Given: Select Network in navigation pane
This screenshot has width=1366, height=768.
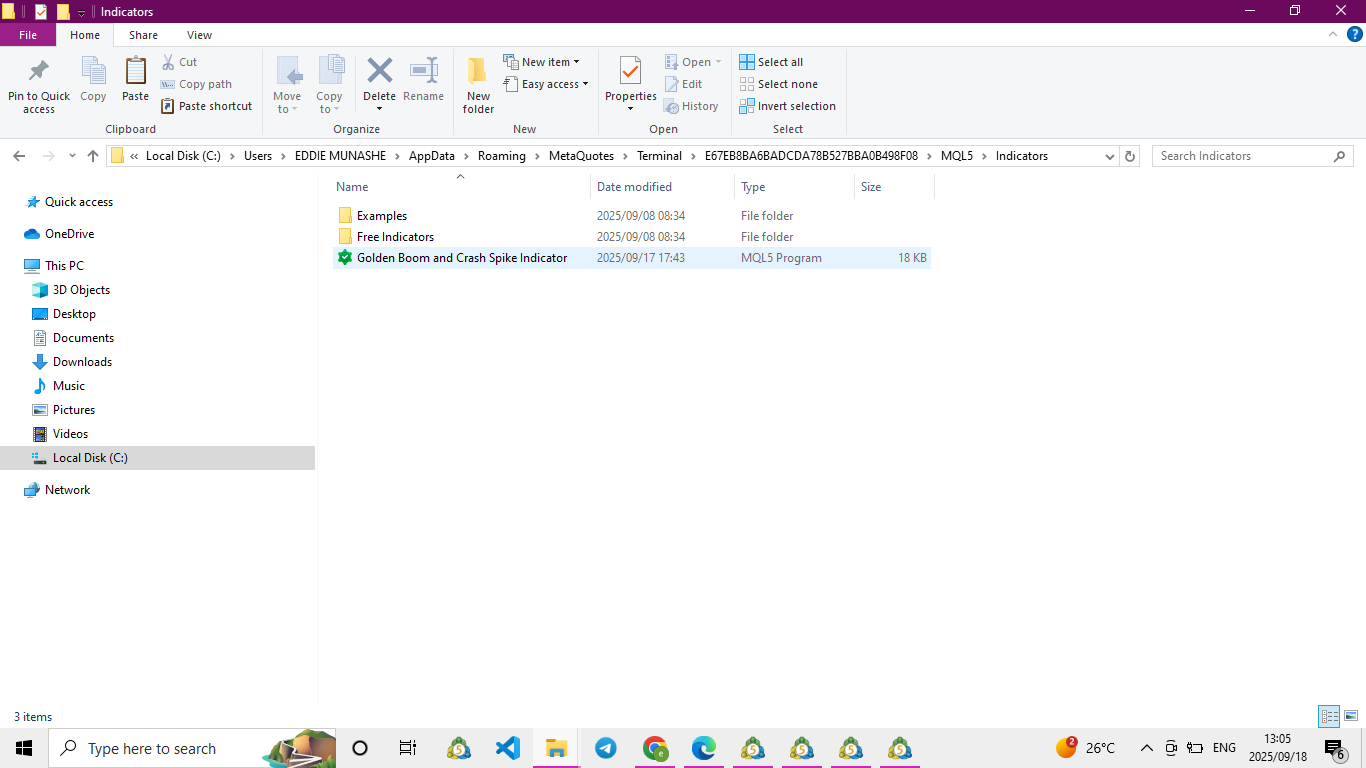Looking at the screenshot, I should 67,490.
